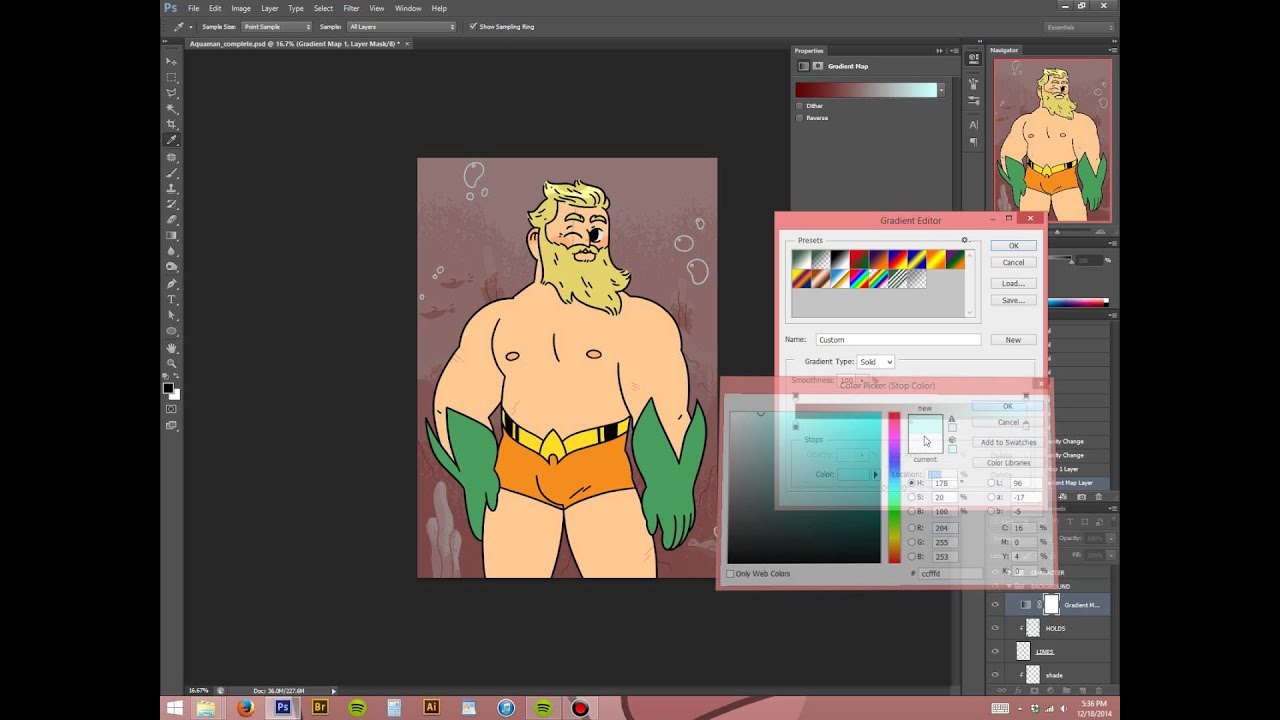Open Adobe Illustrator from the taskbar
Image resolution: width=1280 pixels, height=720 pixels.
pos(432,707)
